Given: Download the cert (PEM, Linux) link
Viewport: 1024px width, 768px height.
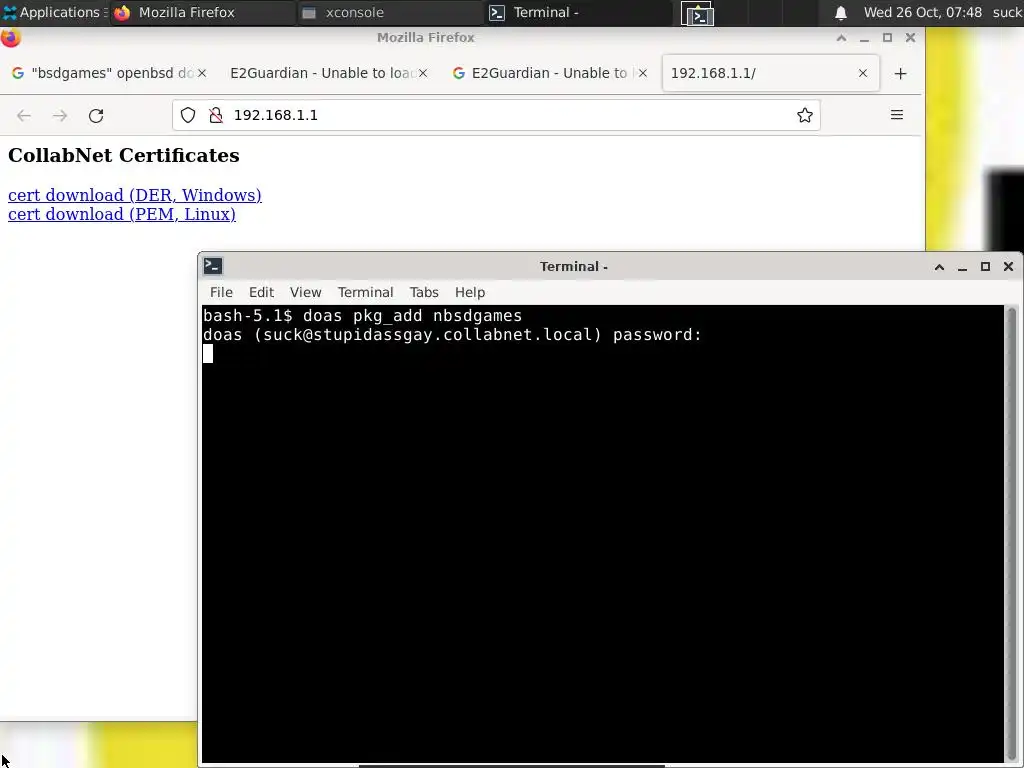Looking at the screenshot, I should 121,214.
